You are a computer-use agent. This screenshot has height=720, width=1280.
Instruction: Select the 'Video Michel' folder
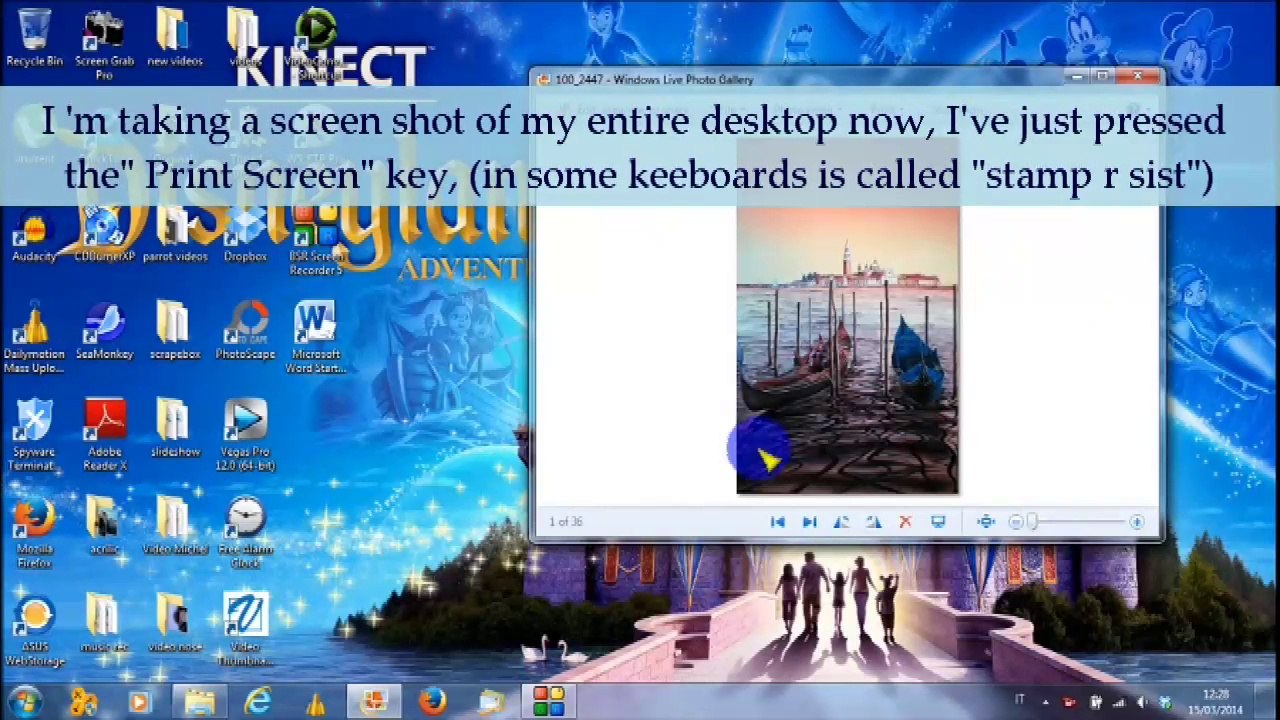[174, 527]
